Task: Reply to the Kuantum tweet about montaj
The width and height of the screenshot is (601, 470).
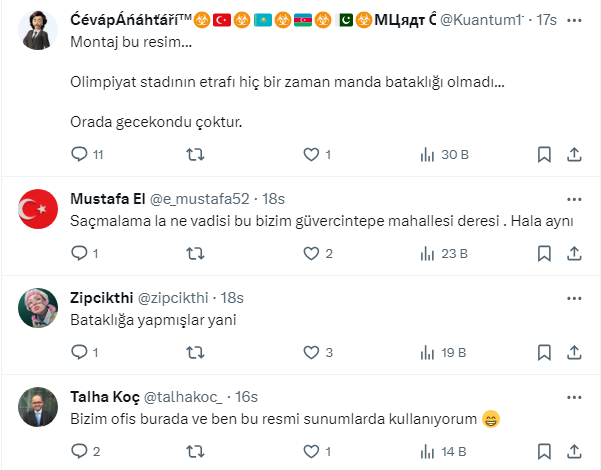Action: click(81, 154)
